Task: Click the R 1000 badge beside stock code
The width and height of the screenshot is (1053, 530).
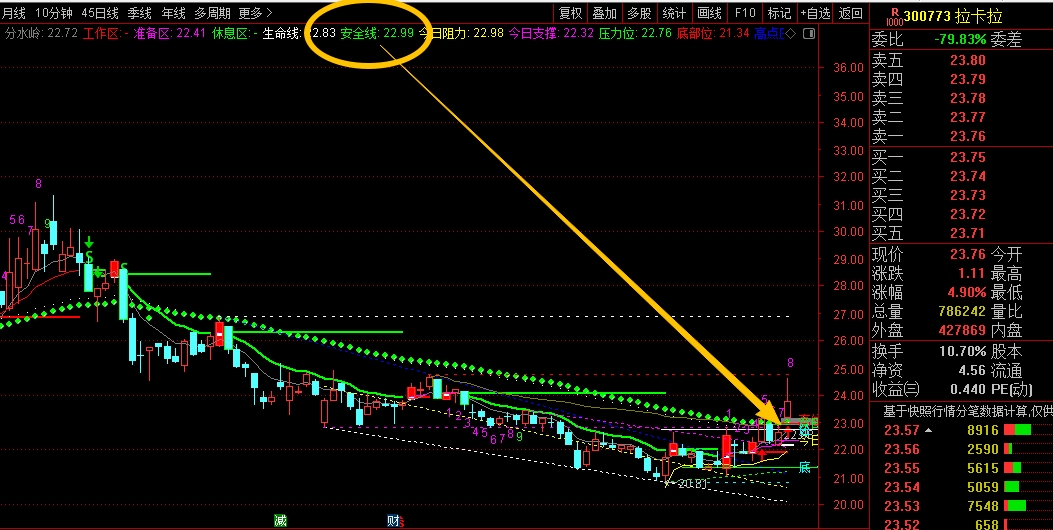Action: click(x=894, y=15)
